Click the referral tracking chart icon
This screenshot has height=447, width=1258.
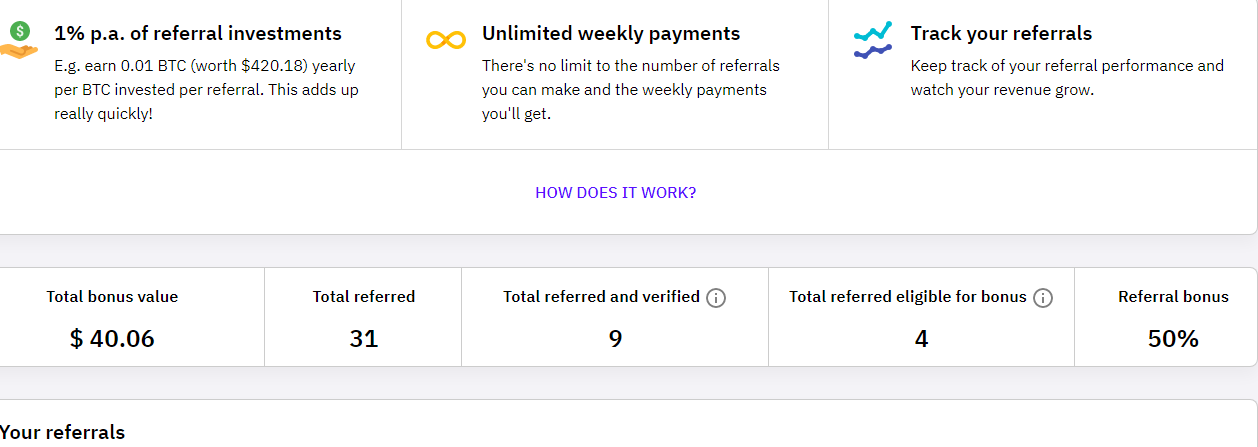click(873, 41)
